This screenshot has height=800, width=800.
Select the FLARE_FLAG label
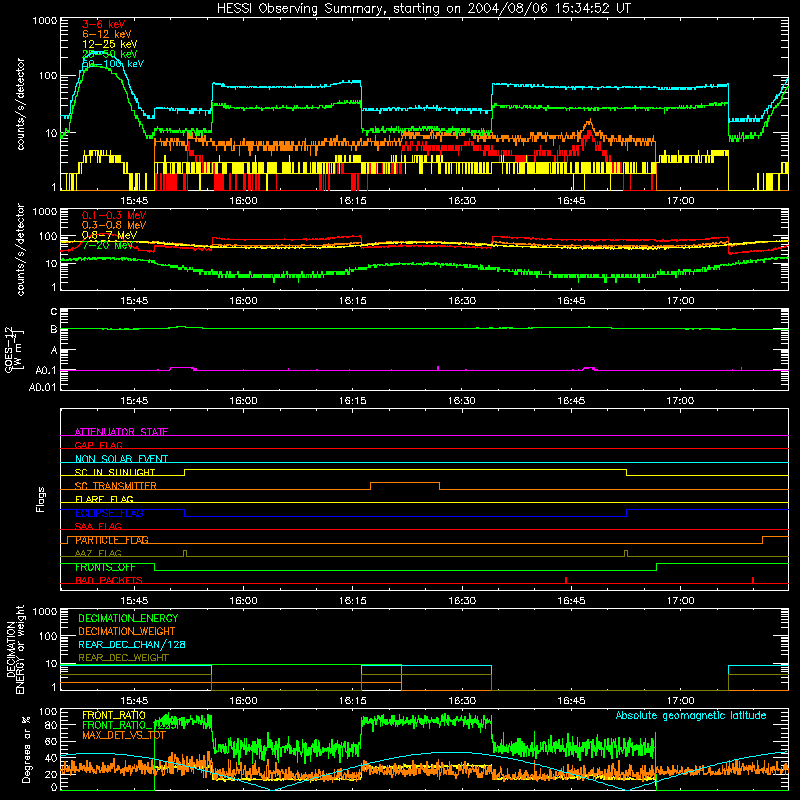point(104,499)
